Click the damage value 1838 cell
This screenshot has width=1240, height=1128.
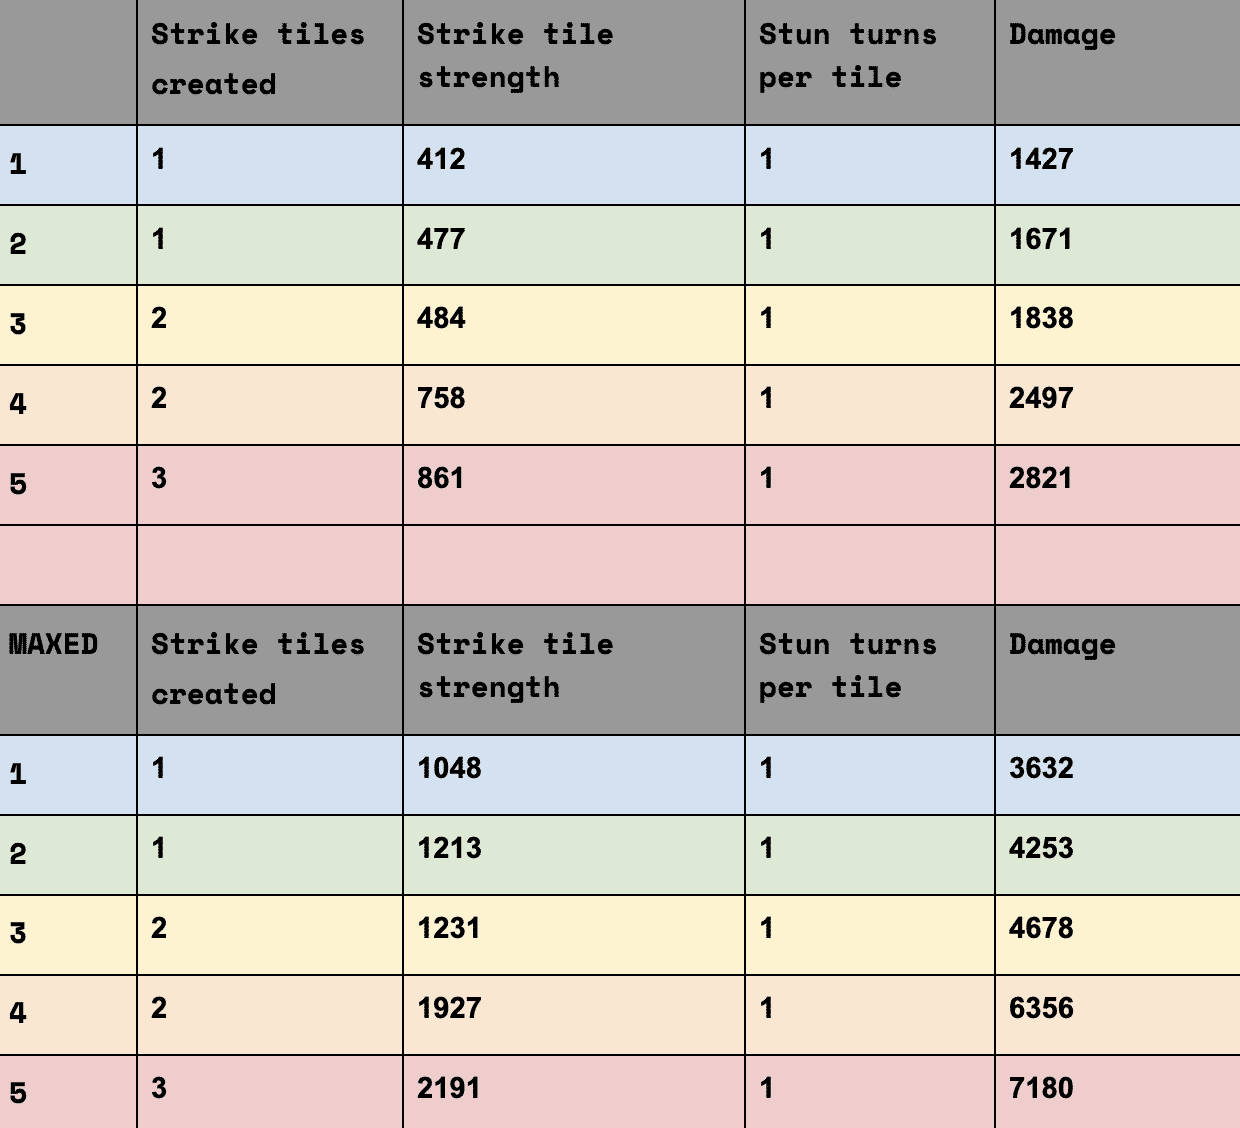pos(1118,325)
